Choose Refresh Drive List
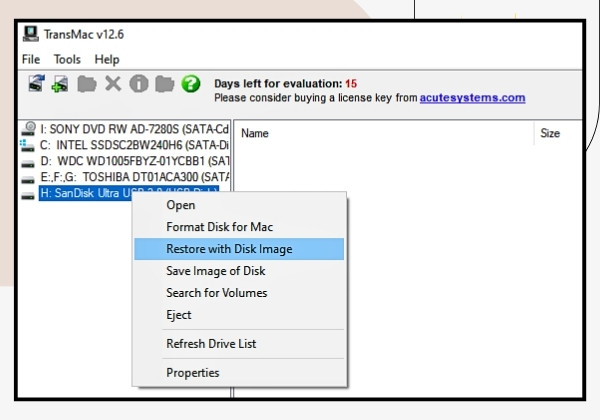 tap(239, 343)
